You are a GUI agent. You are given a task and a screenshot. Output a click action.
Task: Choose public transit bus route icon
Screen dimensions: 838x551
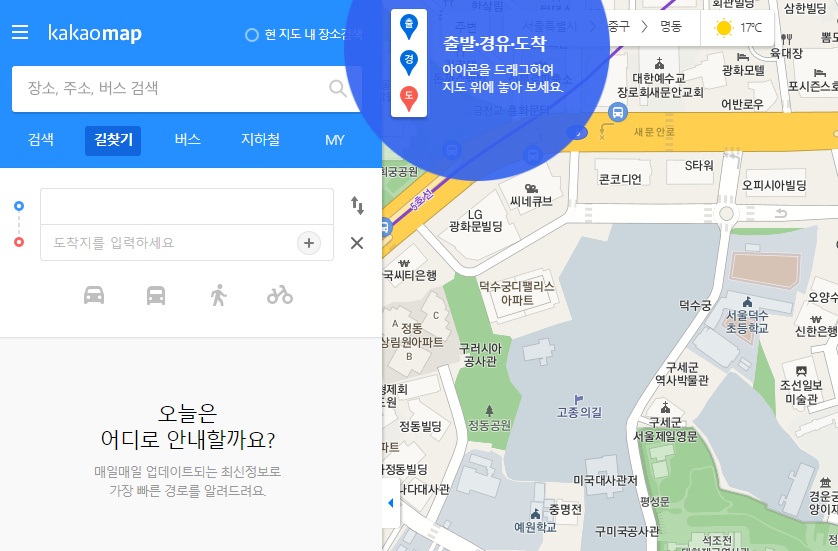pyautogui.click(x=156, y=296)
